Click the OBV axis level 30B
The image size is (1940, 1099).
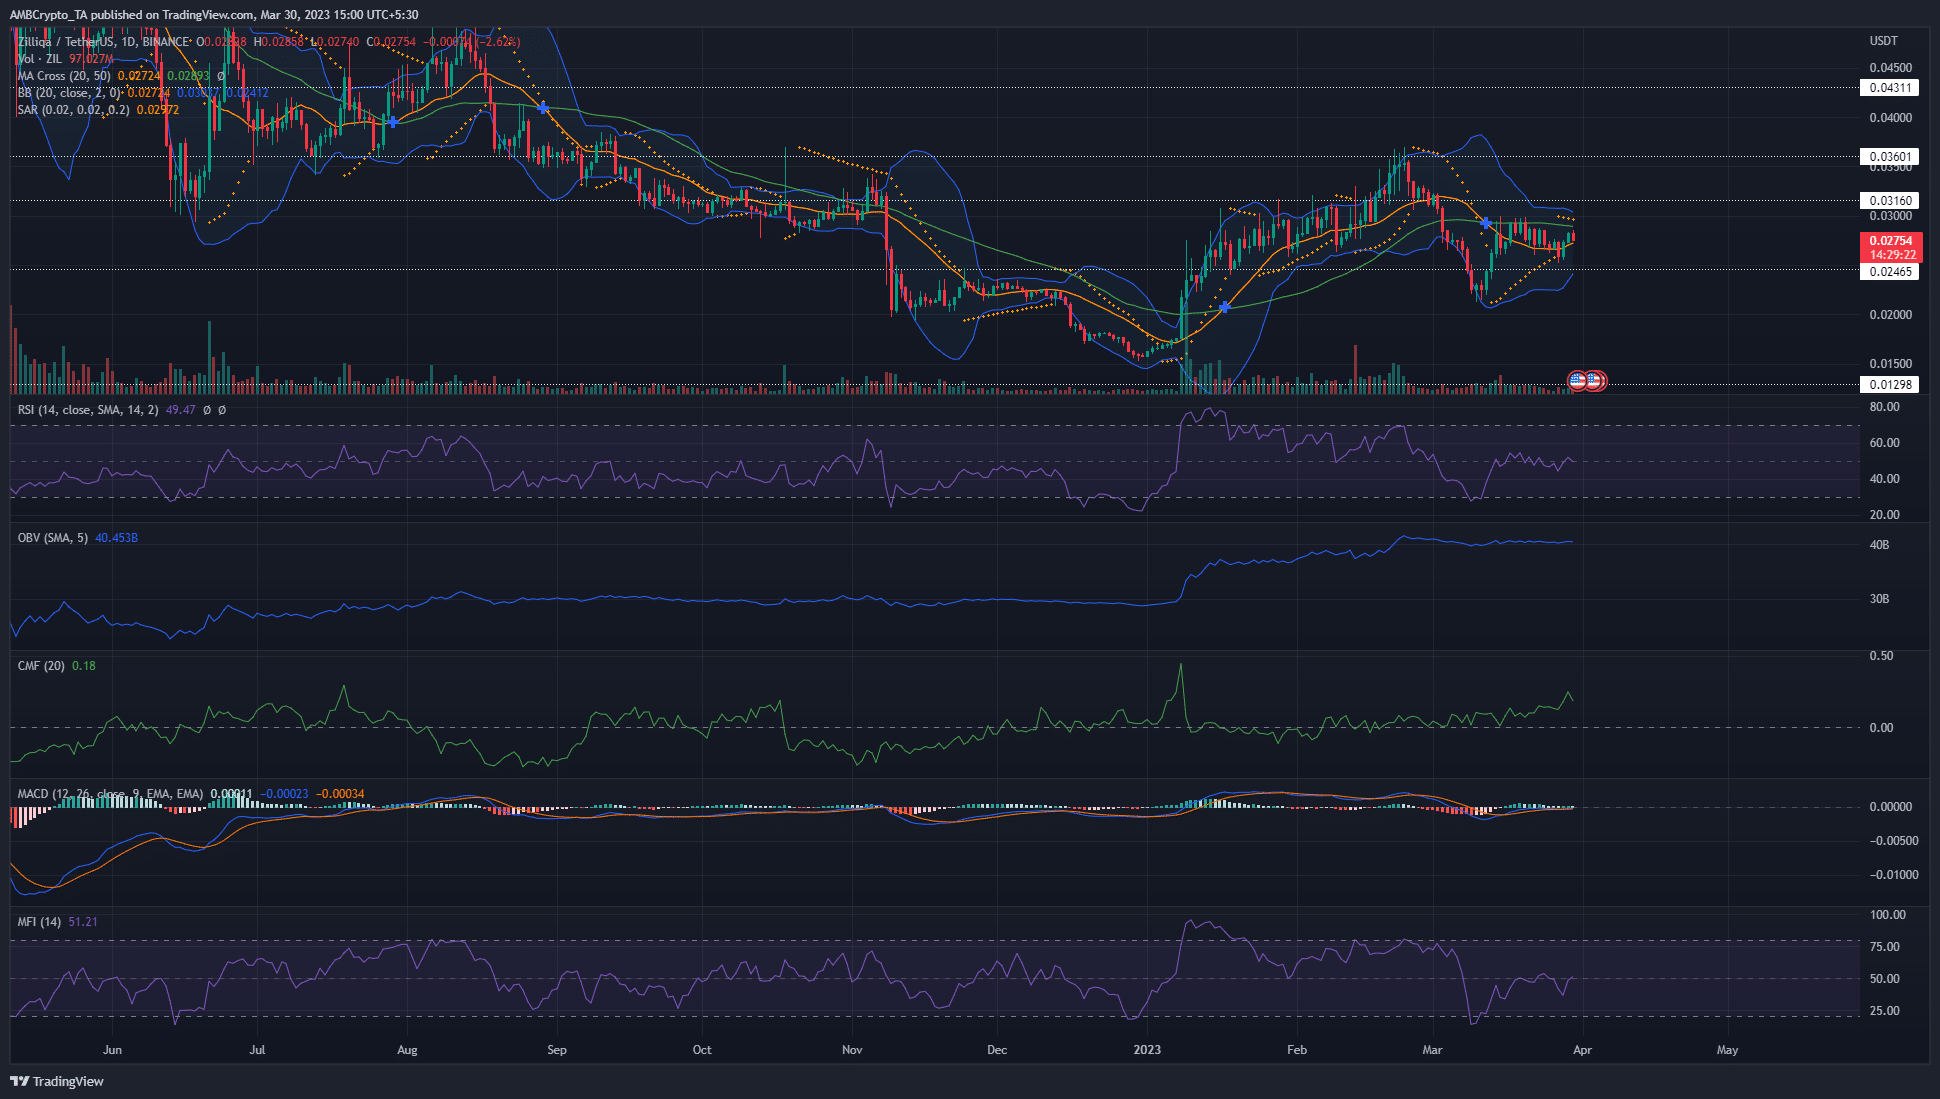pyautogui.click(x=1879, y=600)
